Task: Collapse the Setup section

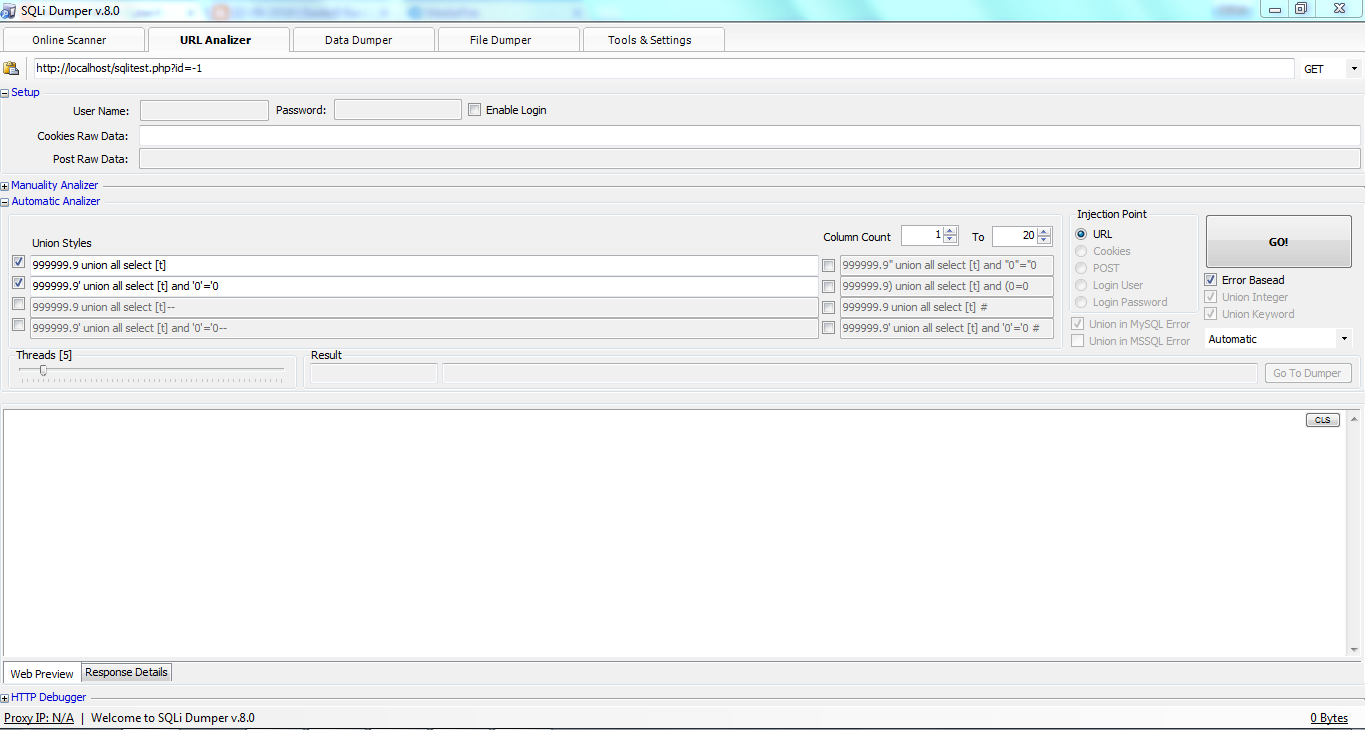Action: tap(5, 92)
